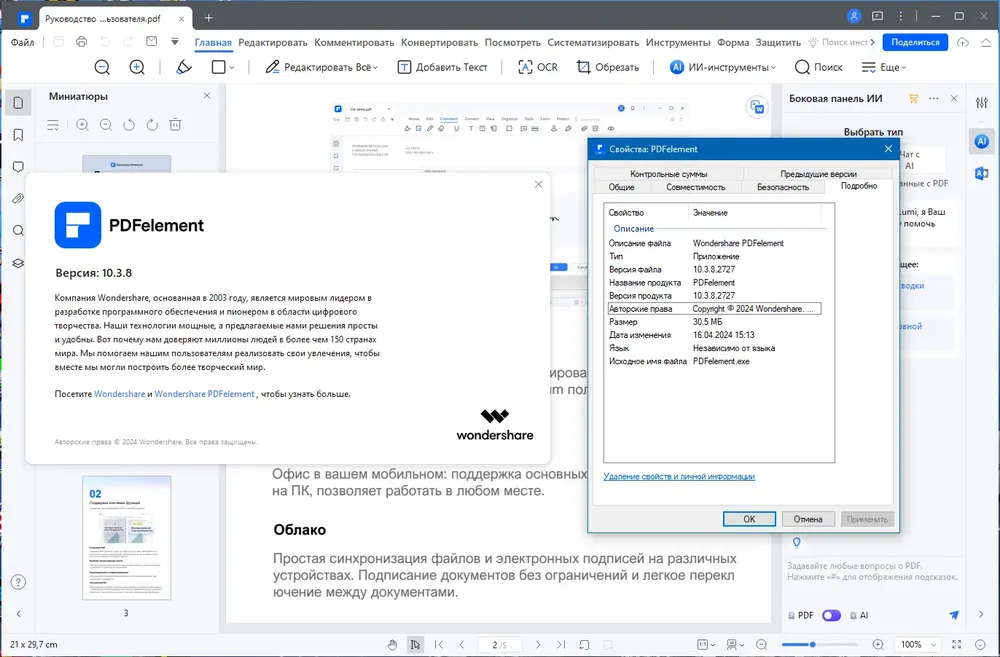Viewport: 1000px width, 657px height.
Task: Open the properties sliders icon at far right
Action: 982,103
